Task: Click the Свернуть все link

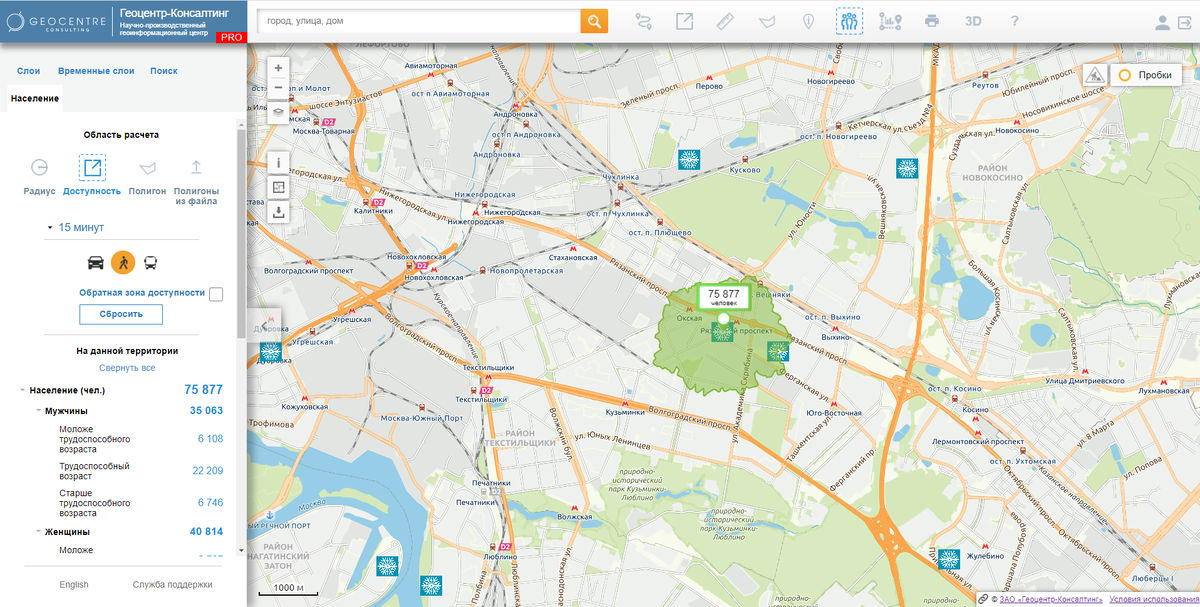Action: [x=127, y=368]
